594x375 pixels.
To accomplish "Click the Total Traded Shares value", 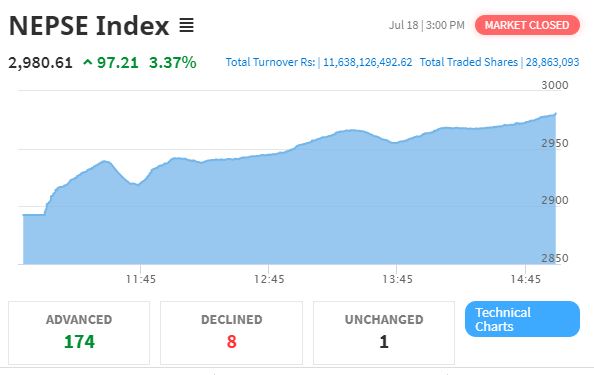I will click(552, 62).
